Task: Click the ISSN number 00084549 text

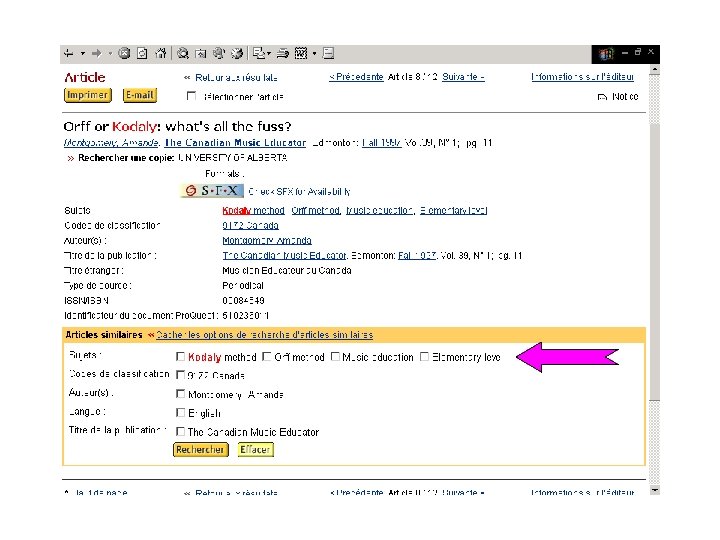Action: [x=243, y=301]
